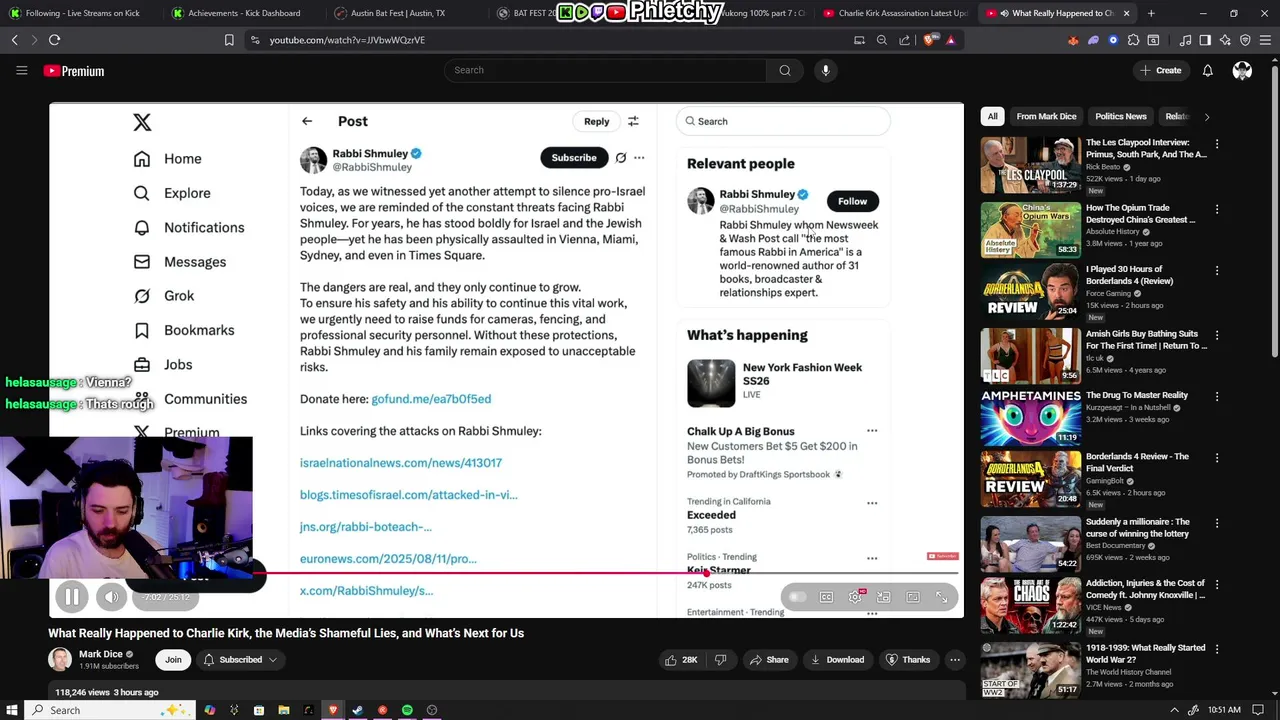Open the Brave Rewards triangle icon

(x=950, y=40)
